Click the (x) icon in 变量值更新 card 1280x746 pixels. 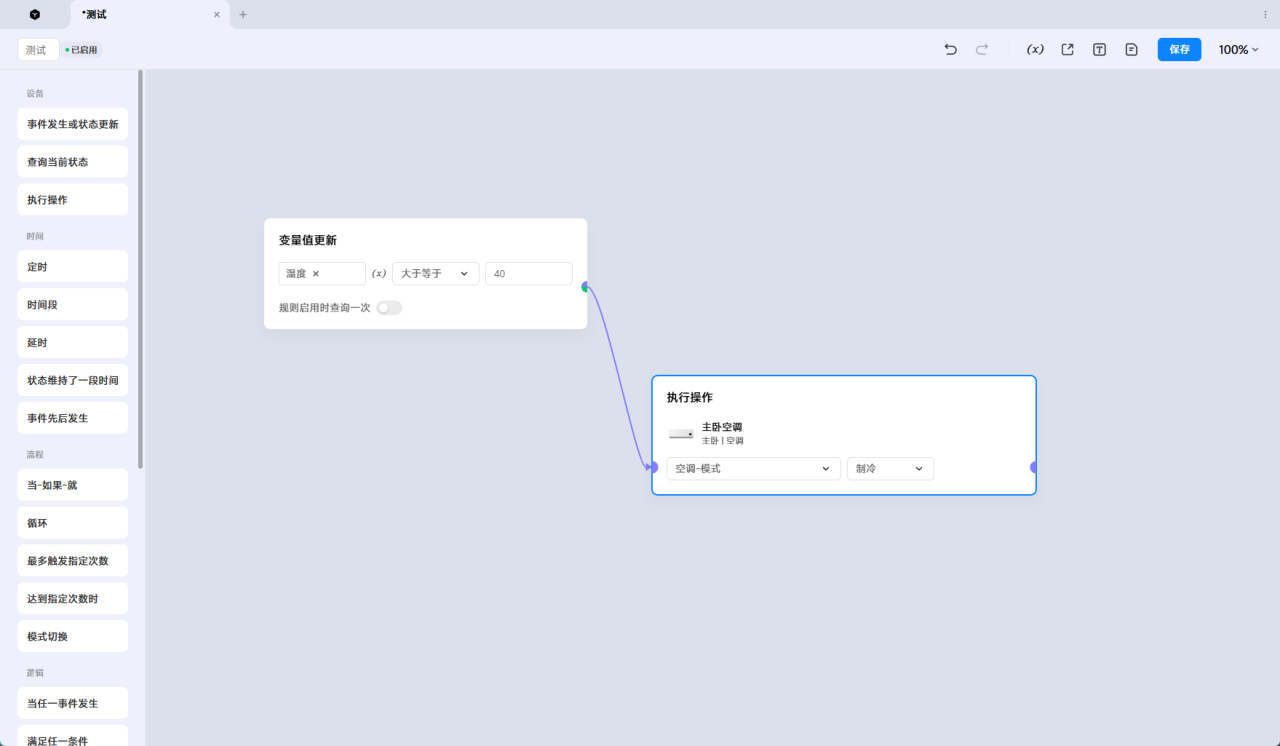click(379, 274)
